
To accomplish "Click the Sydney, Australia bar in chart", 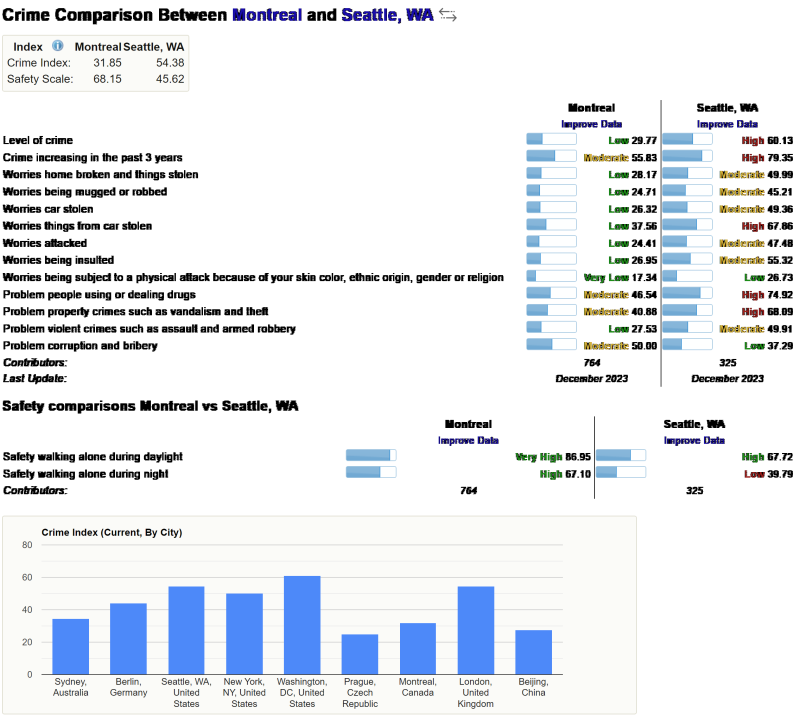I will tap(70, 646).
